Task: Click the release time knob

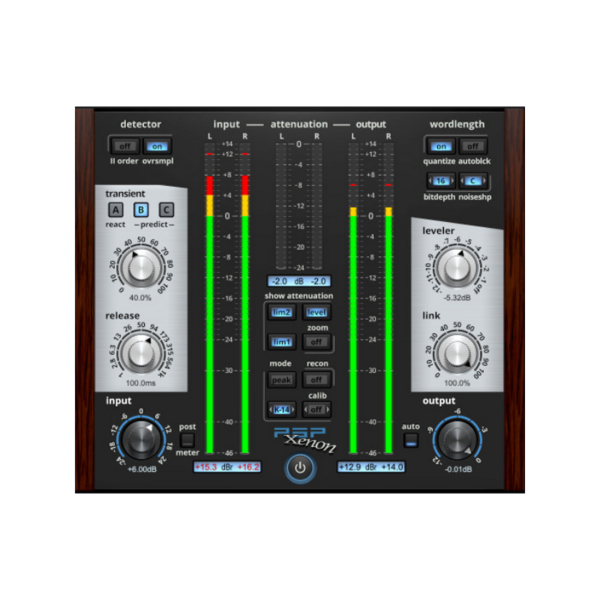Action: (x=141, y=353)
